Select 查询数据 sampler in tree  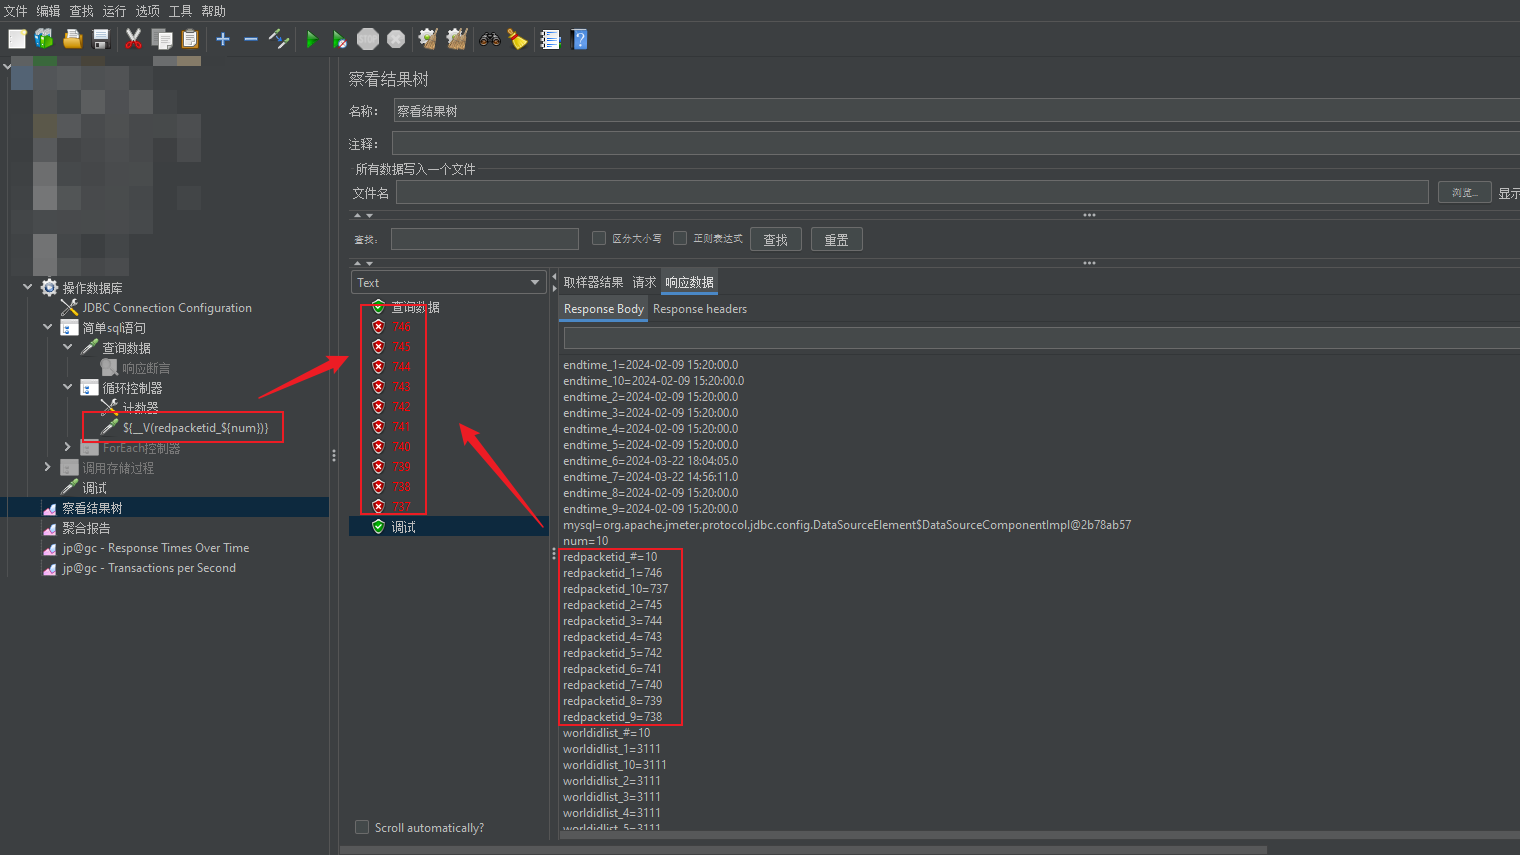click(x=126, y=348)
